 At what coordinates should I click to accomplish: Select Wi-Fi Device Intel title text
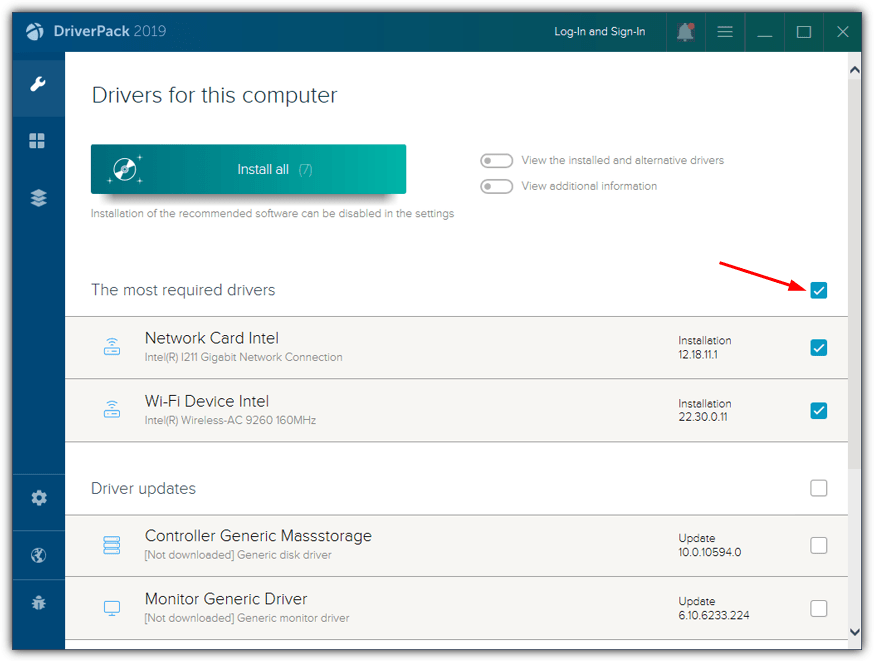click(x=207, y=401)
